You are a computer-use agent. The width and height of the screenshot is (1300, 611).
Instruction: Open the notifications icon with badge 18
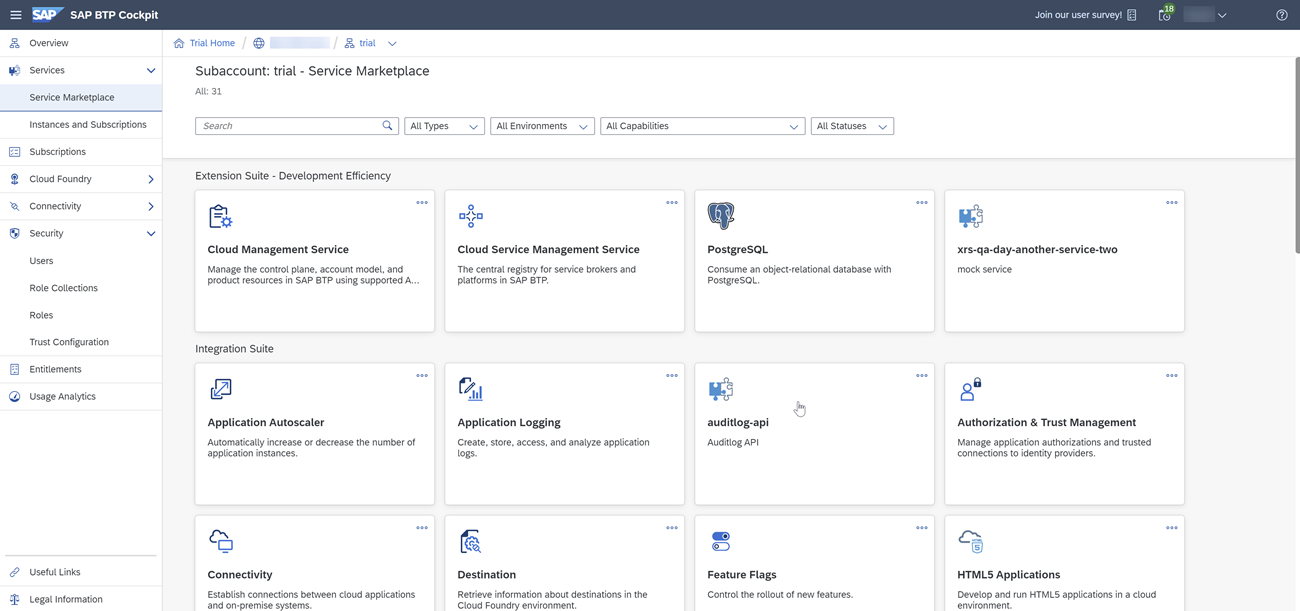click(x=1165, y=14)
